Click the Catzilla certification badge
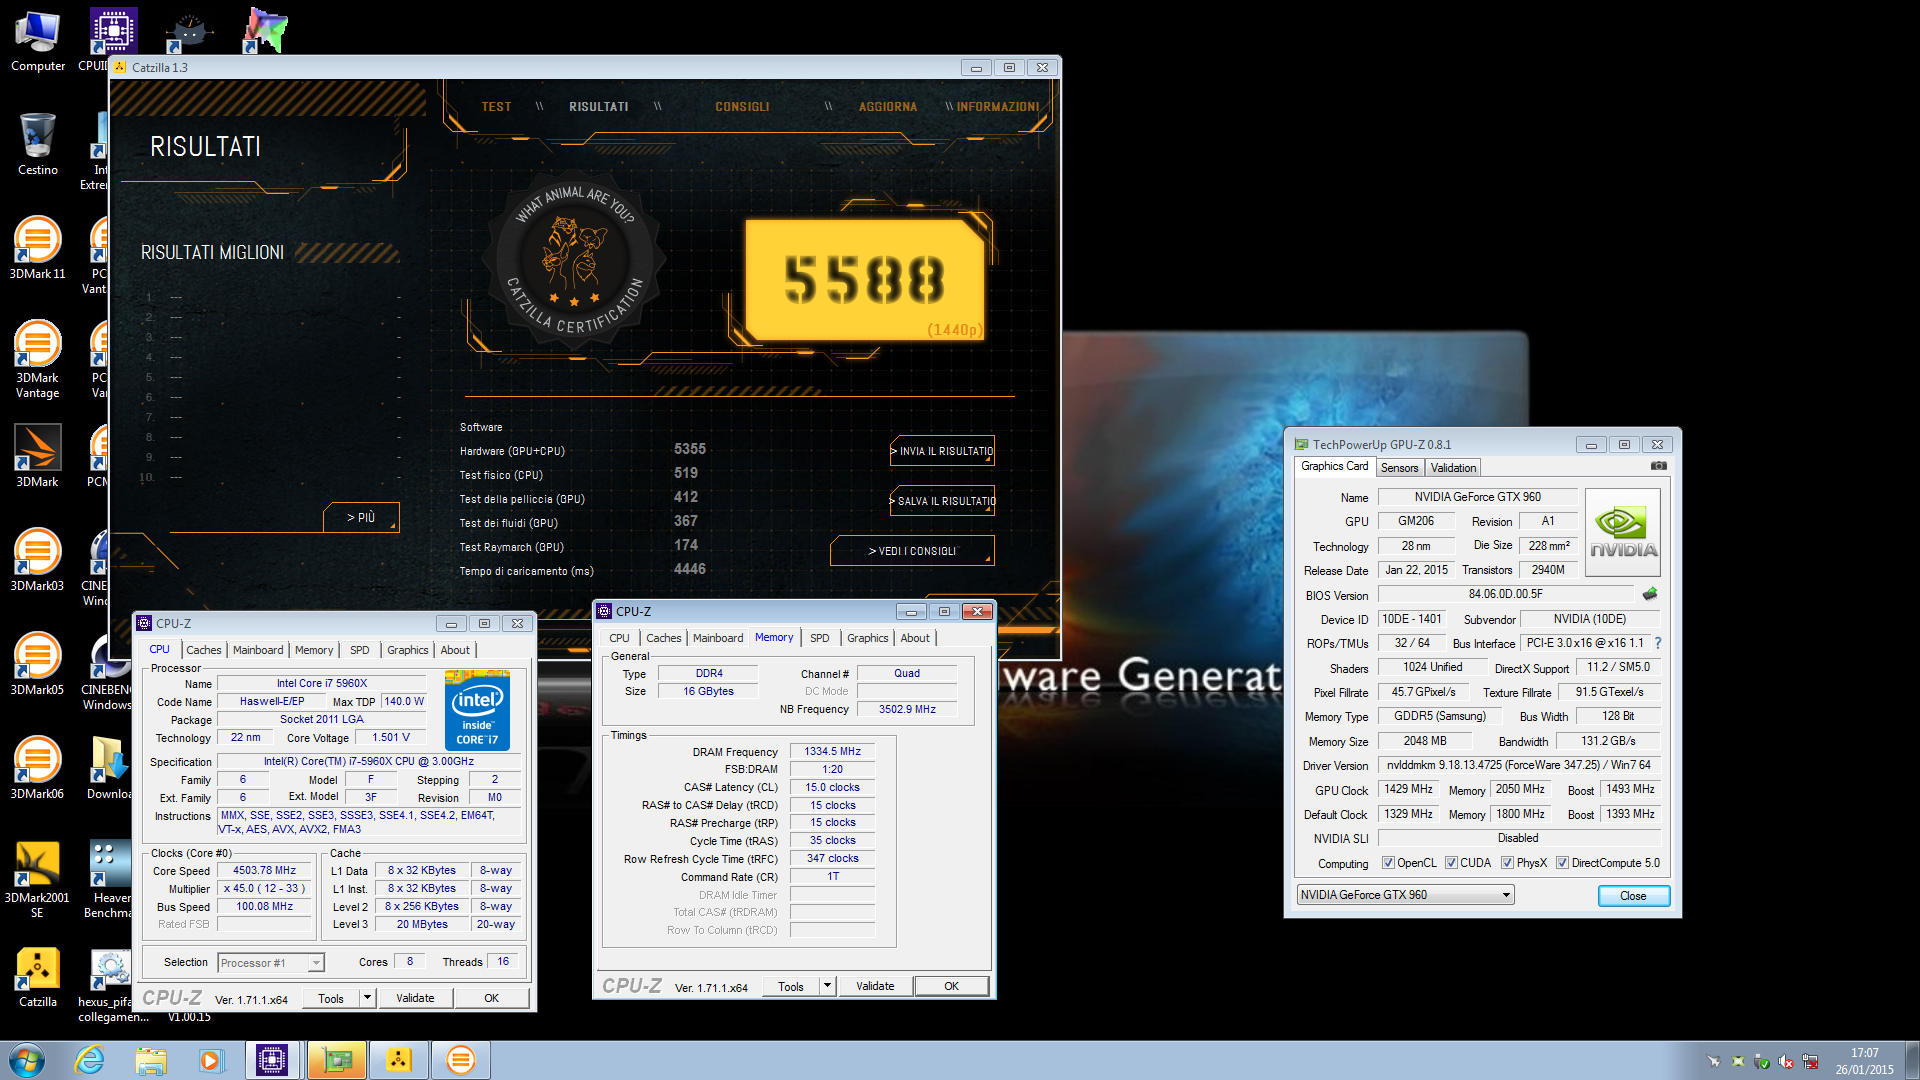The width and height of the screenshot is (1920, 1080). (x=573, y=262)
